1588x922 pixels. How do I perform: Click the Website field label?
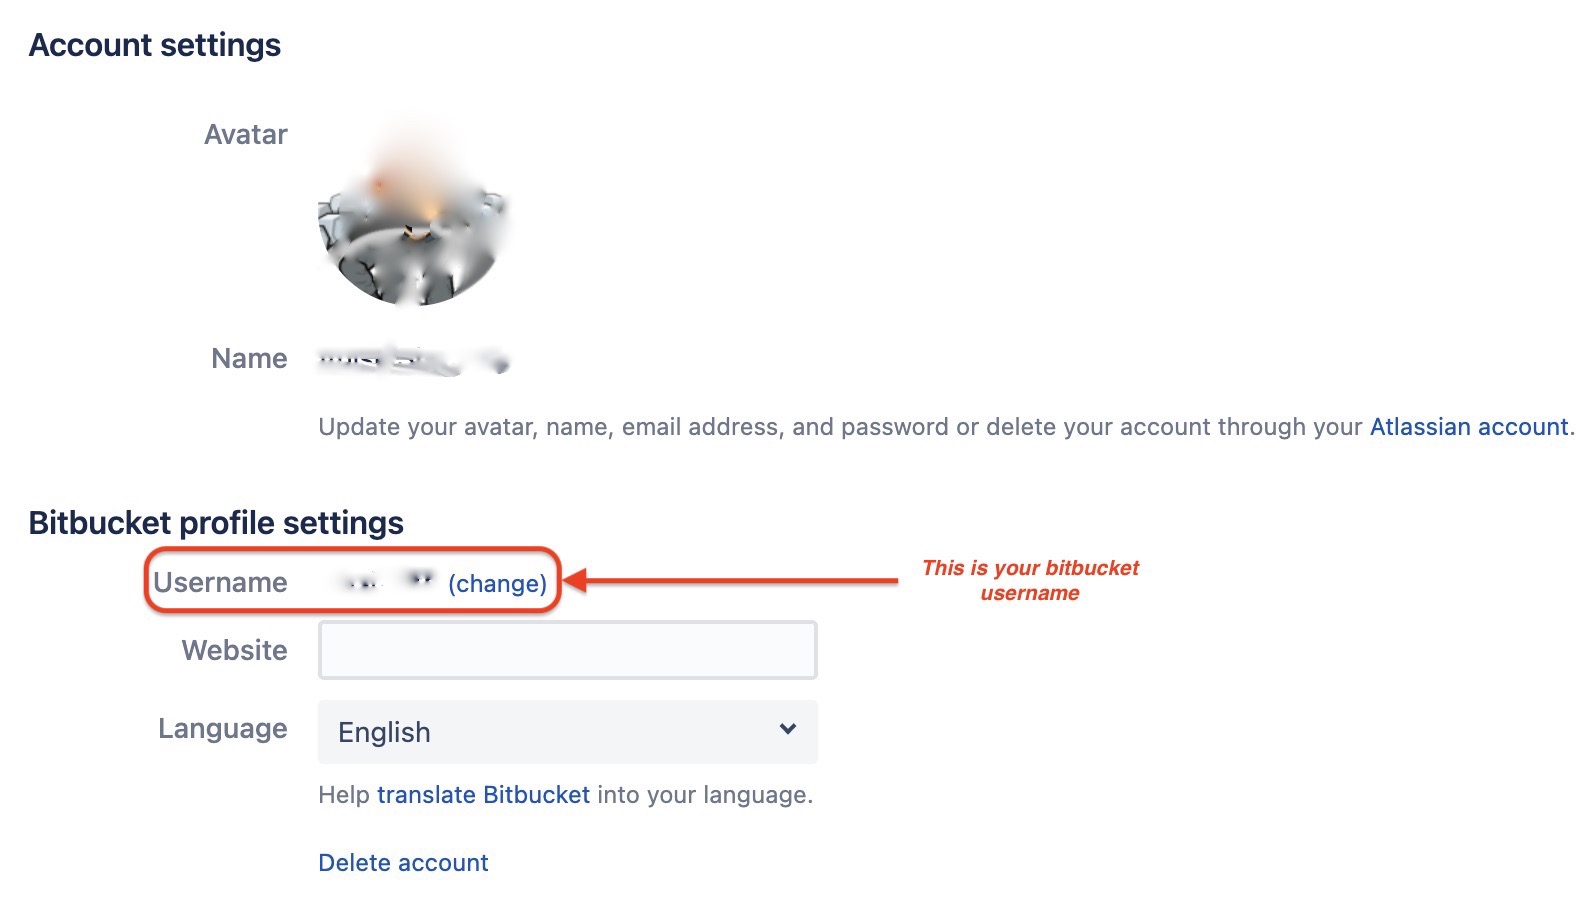(x=235, y=650)
